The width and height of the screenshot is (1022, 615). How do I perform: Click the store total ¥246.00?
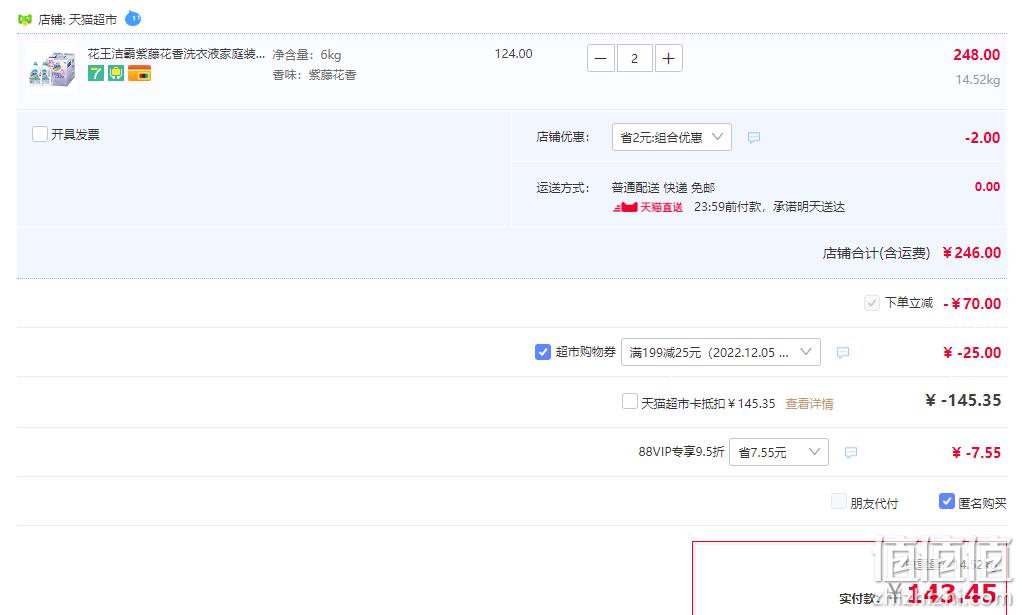click(x=972, y=253)
